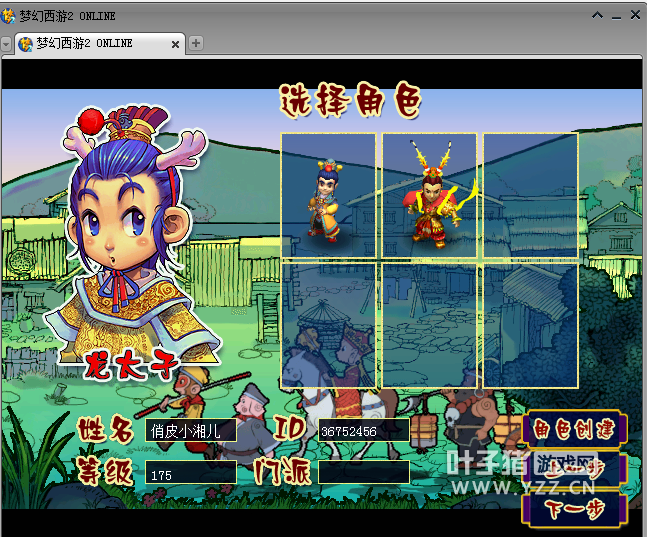Screen dimensions: 647x537
Task: Close the 梦幻西游2 ONLINE tab
Action: point(175,44)
